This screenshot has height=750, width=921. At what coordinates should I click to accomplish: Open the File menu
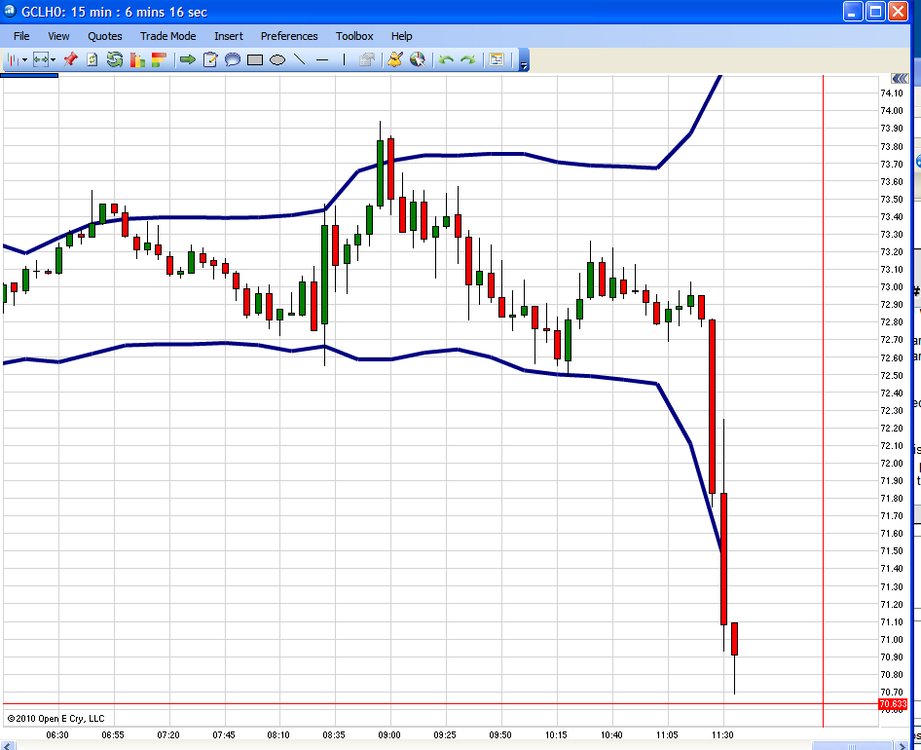[21, 36]
